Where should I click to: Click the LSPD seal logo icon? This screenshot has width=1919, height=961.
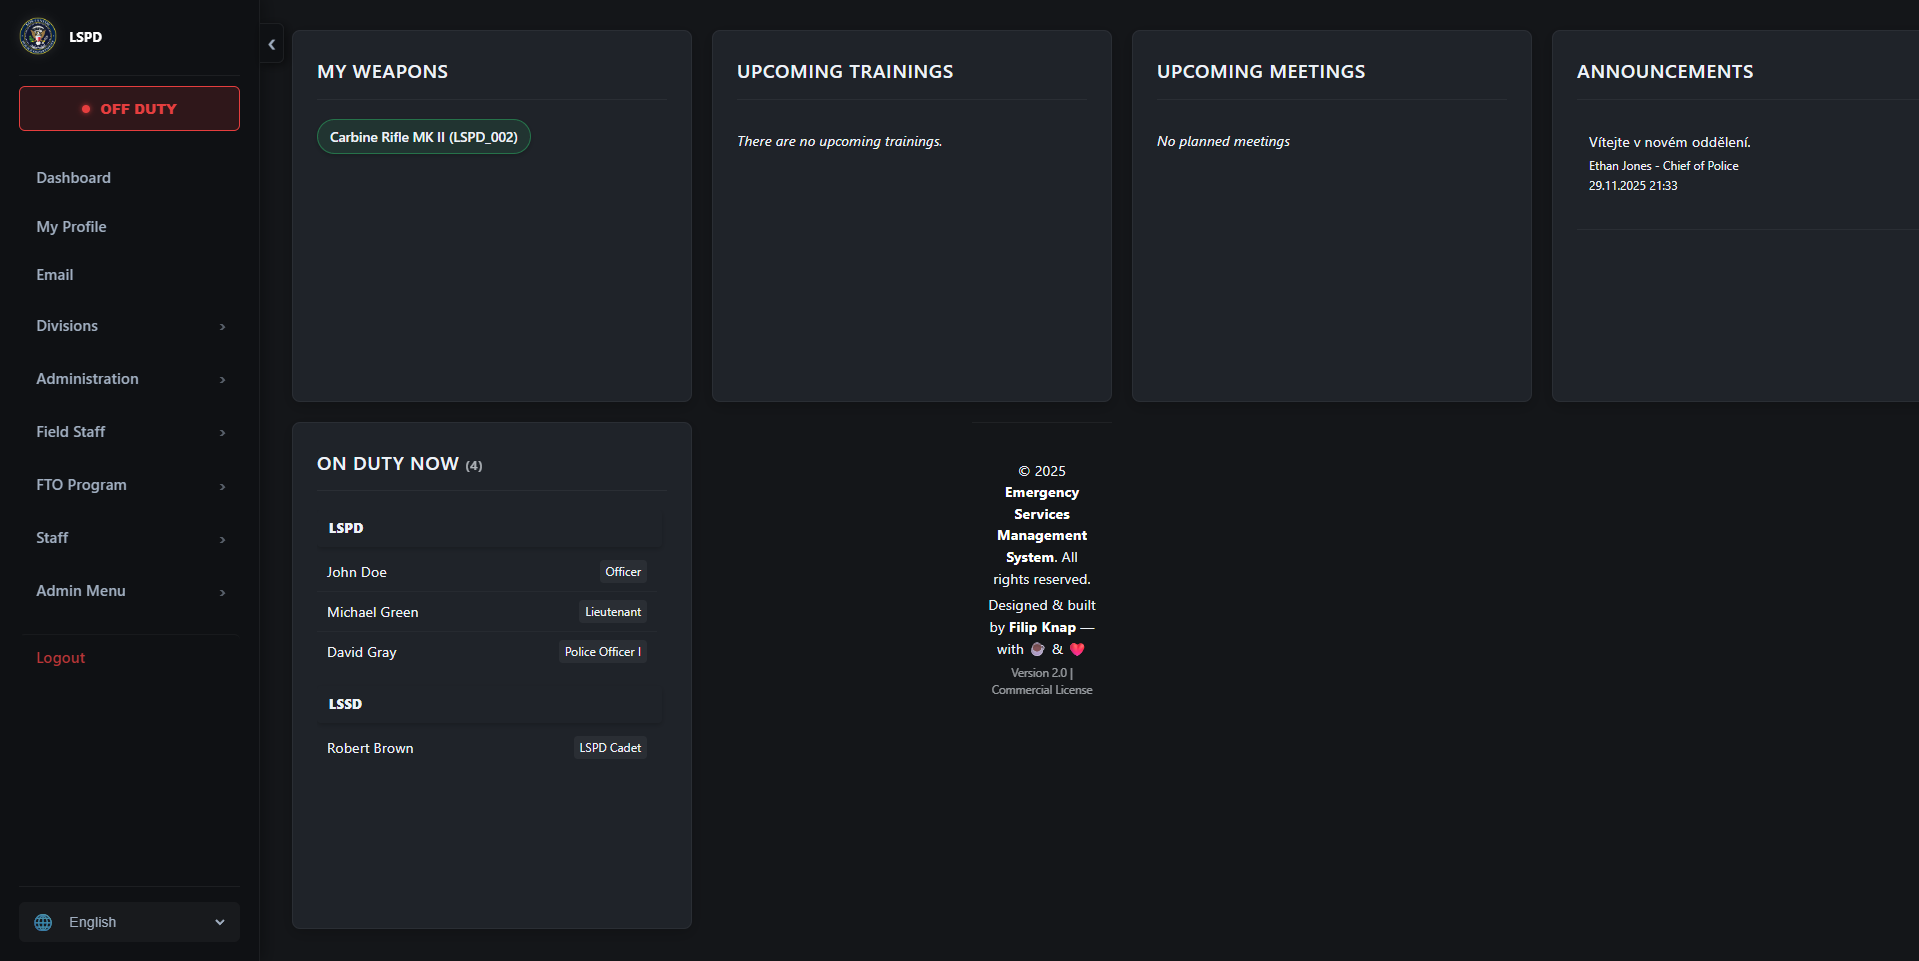coord(38,36)
